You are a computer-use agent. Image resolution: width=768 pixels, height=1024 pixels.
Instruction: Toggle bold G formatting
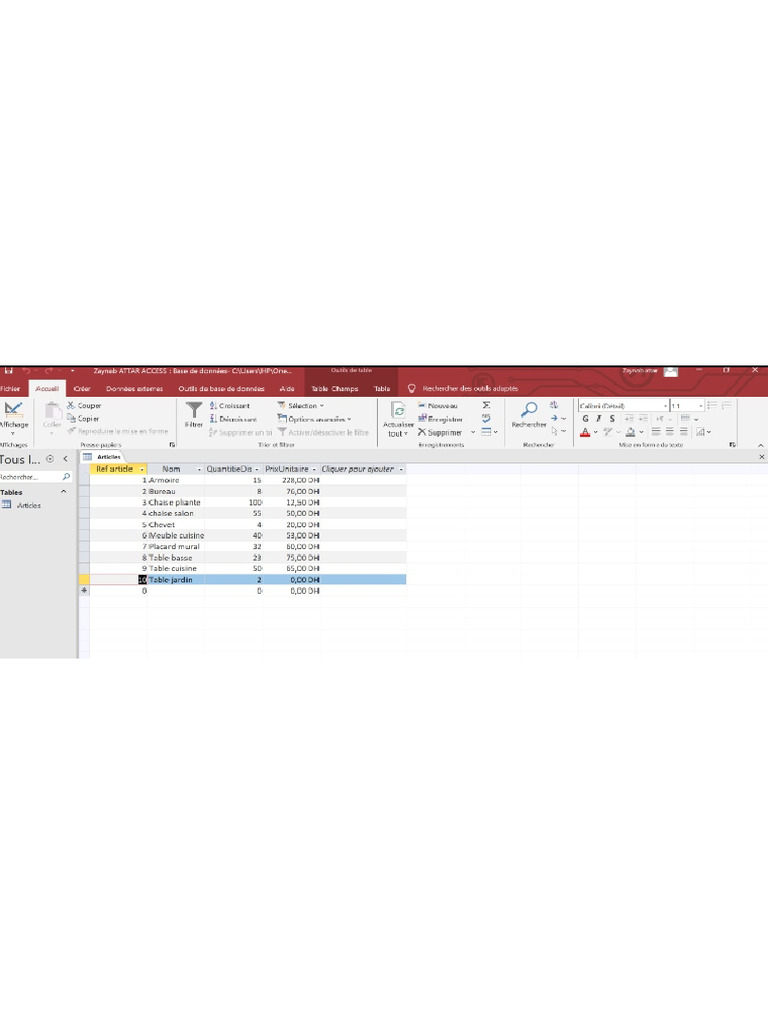pos(585,419)
